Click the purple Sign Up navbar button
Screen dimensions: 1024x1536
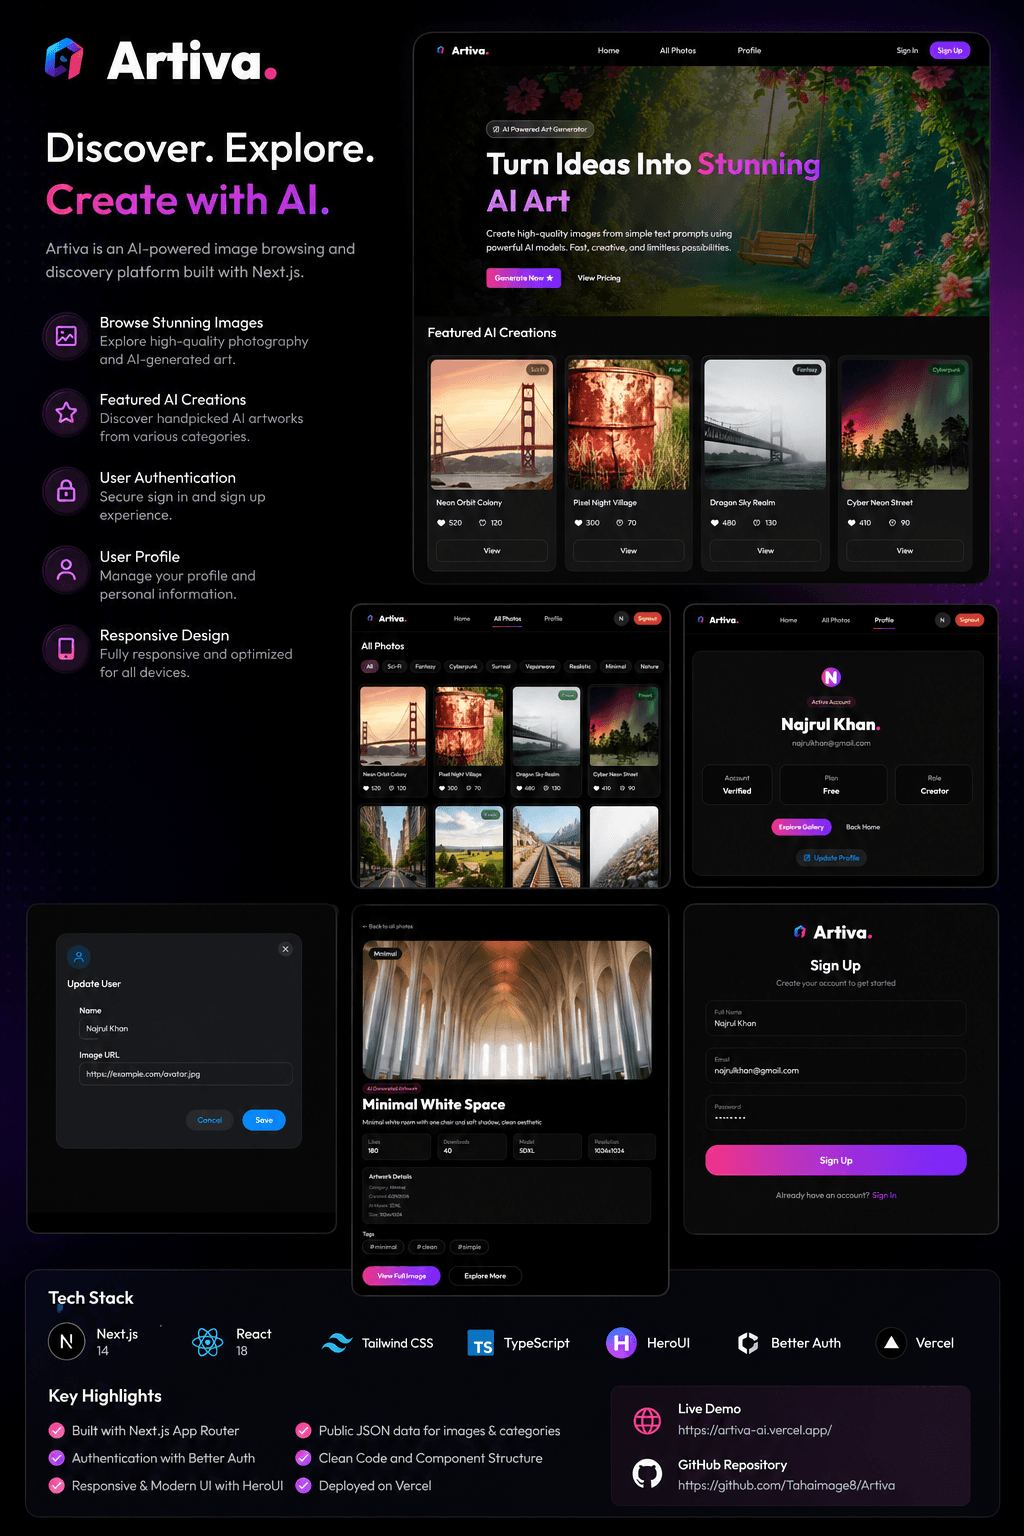(950, 50)
